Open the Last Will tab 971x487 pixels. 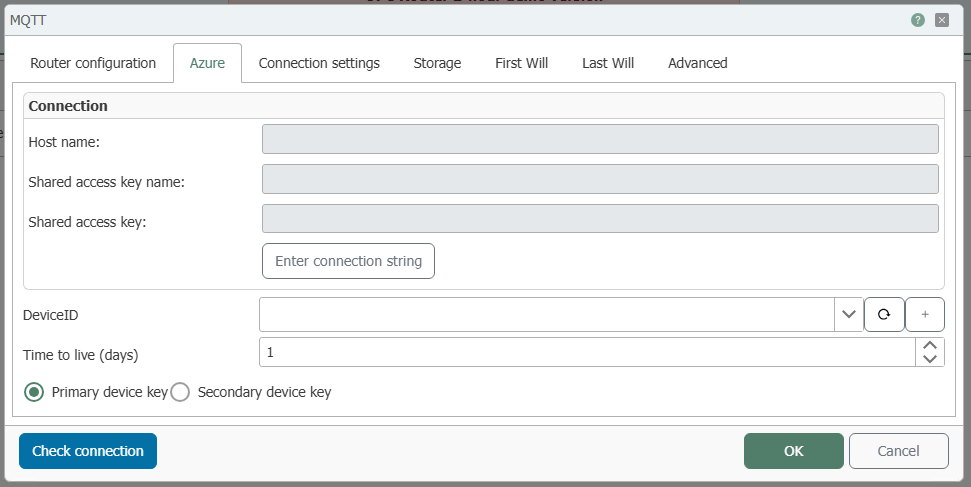point(608,63)
